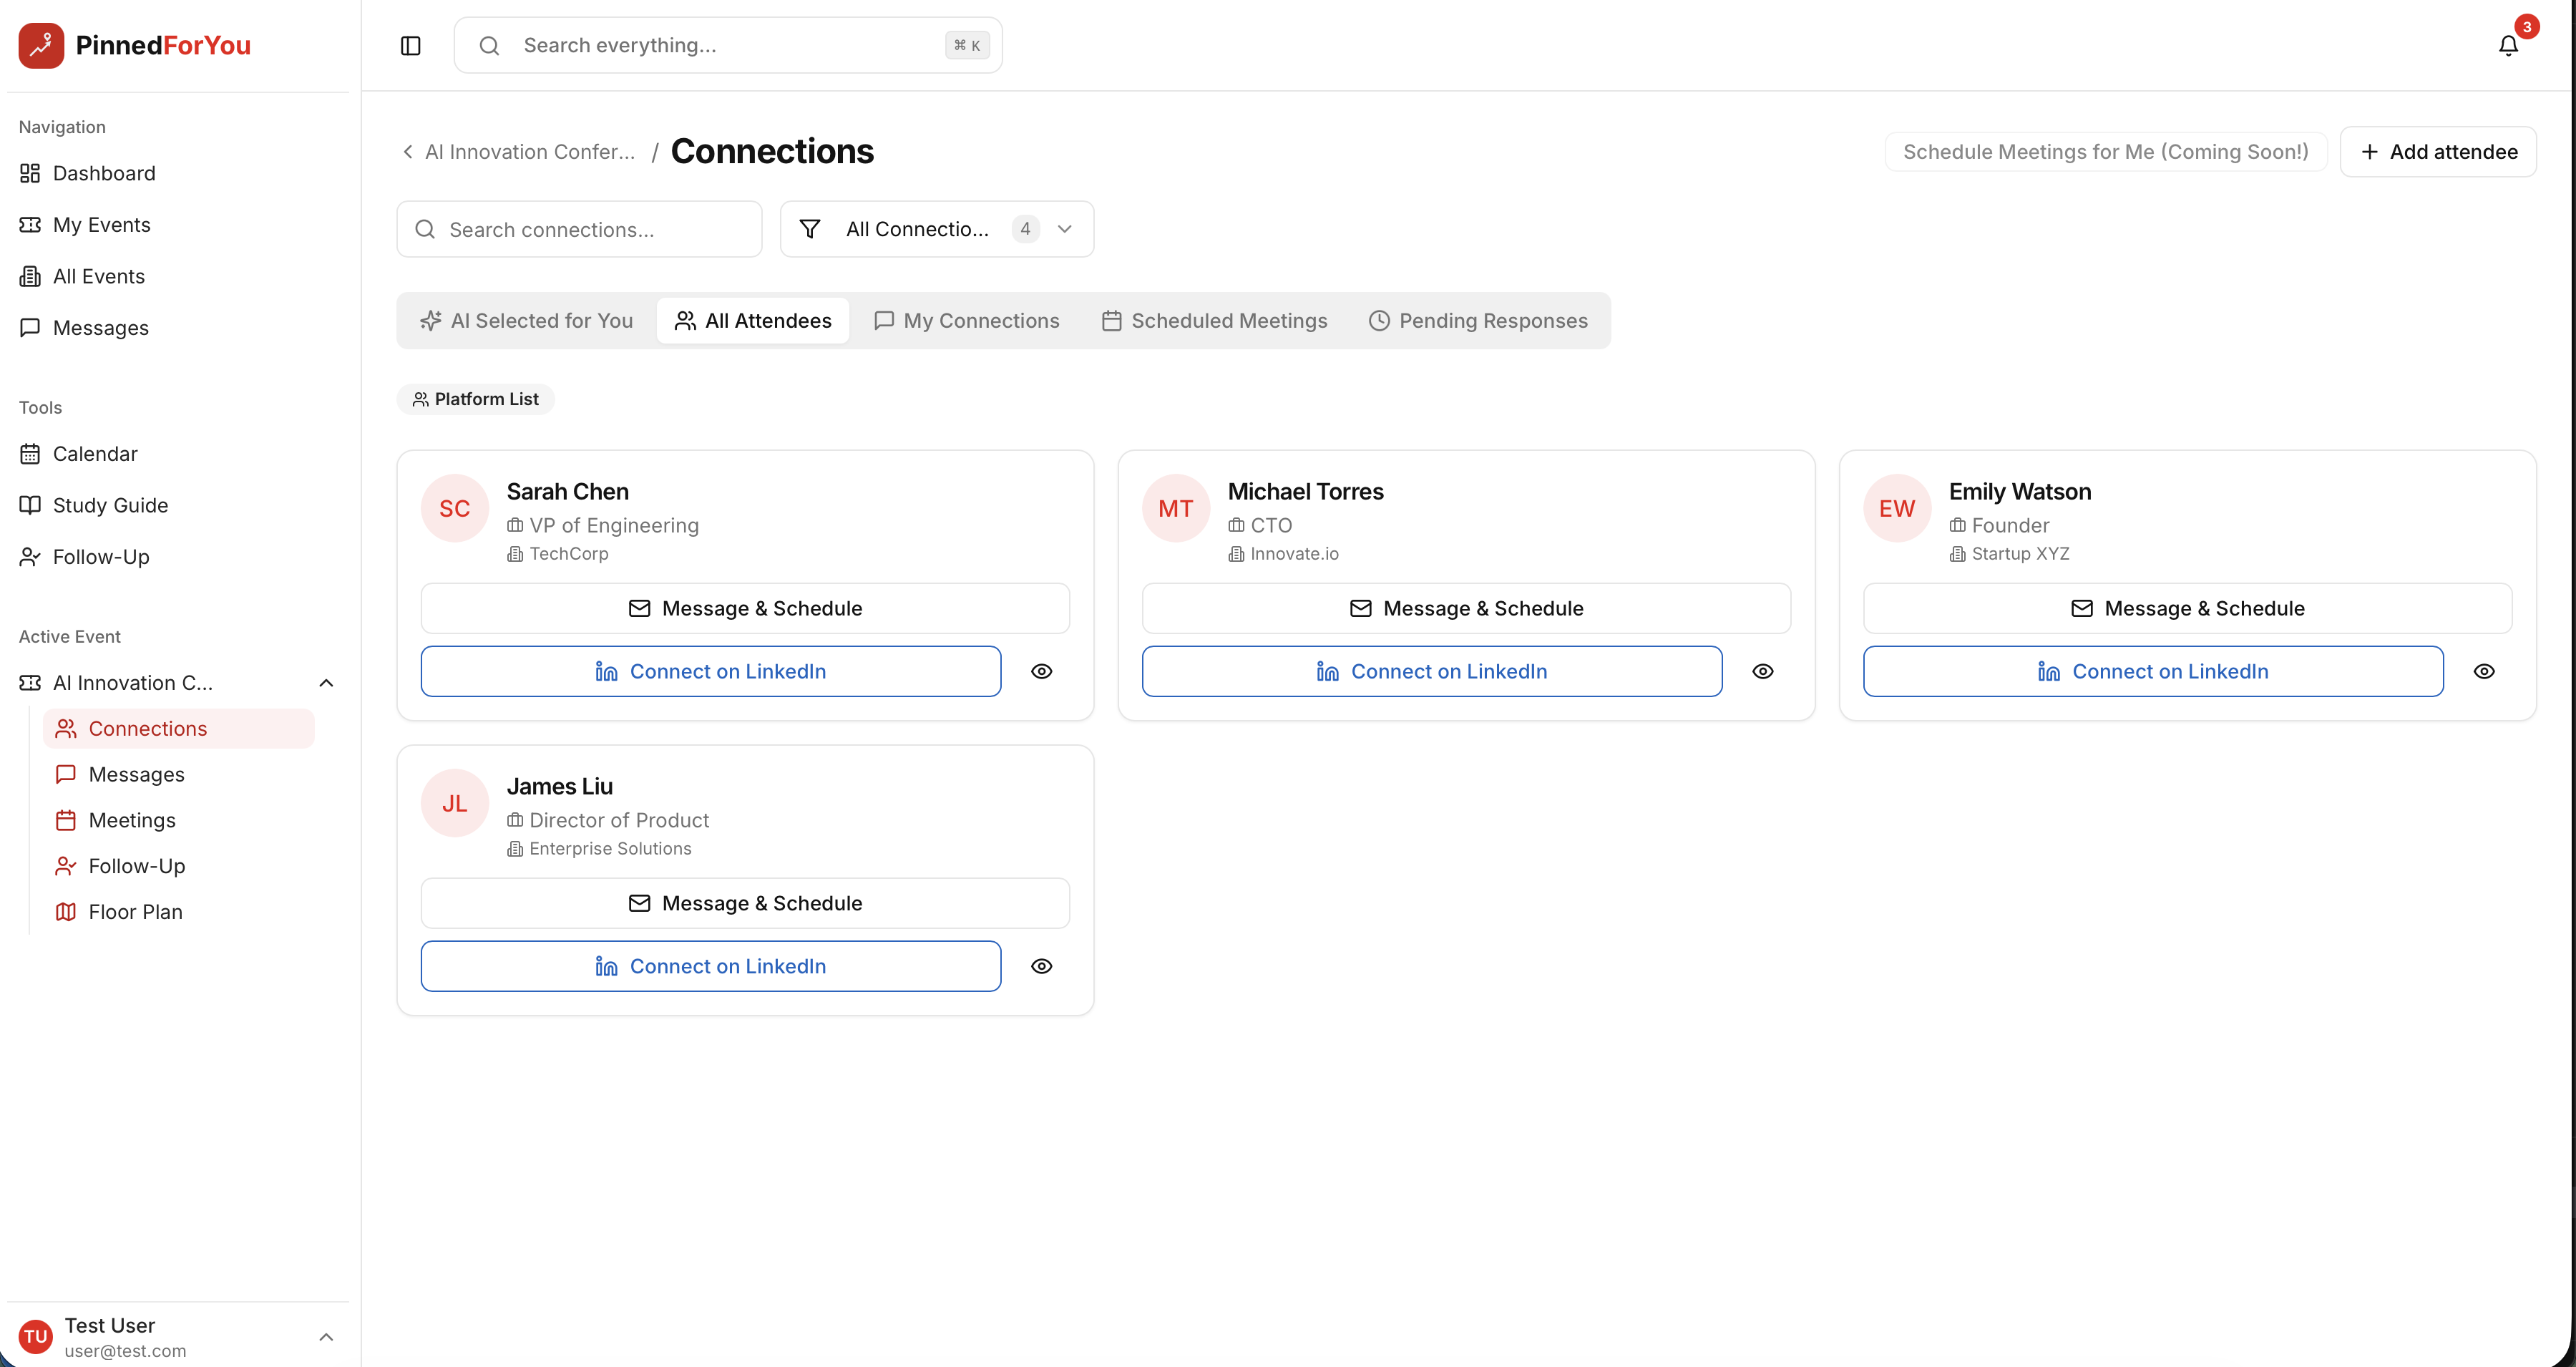Screen dimensions: 2576x1367
Task: Open the Floor Plan for the event
Action: [x=135, y=911]
